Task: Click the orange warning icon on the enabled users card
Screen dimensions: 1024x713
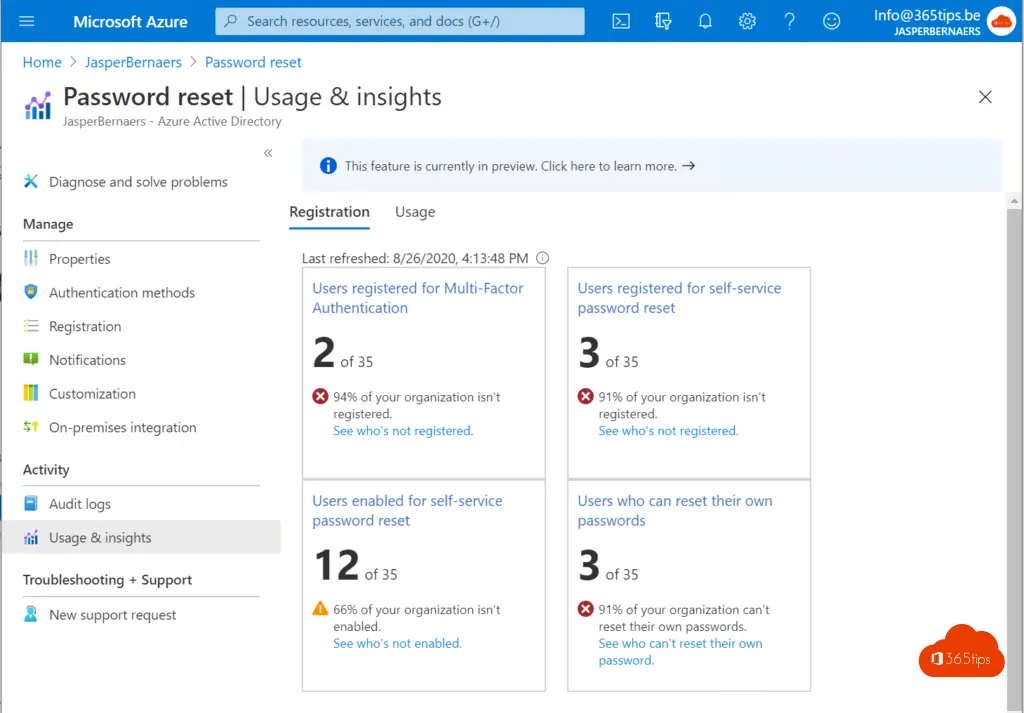Action: [320, 609]
